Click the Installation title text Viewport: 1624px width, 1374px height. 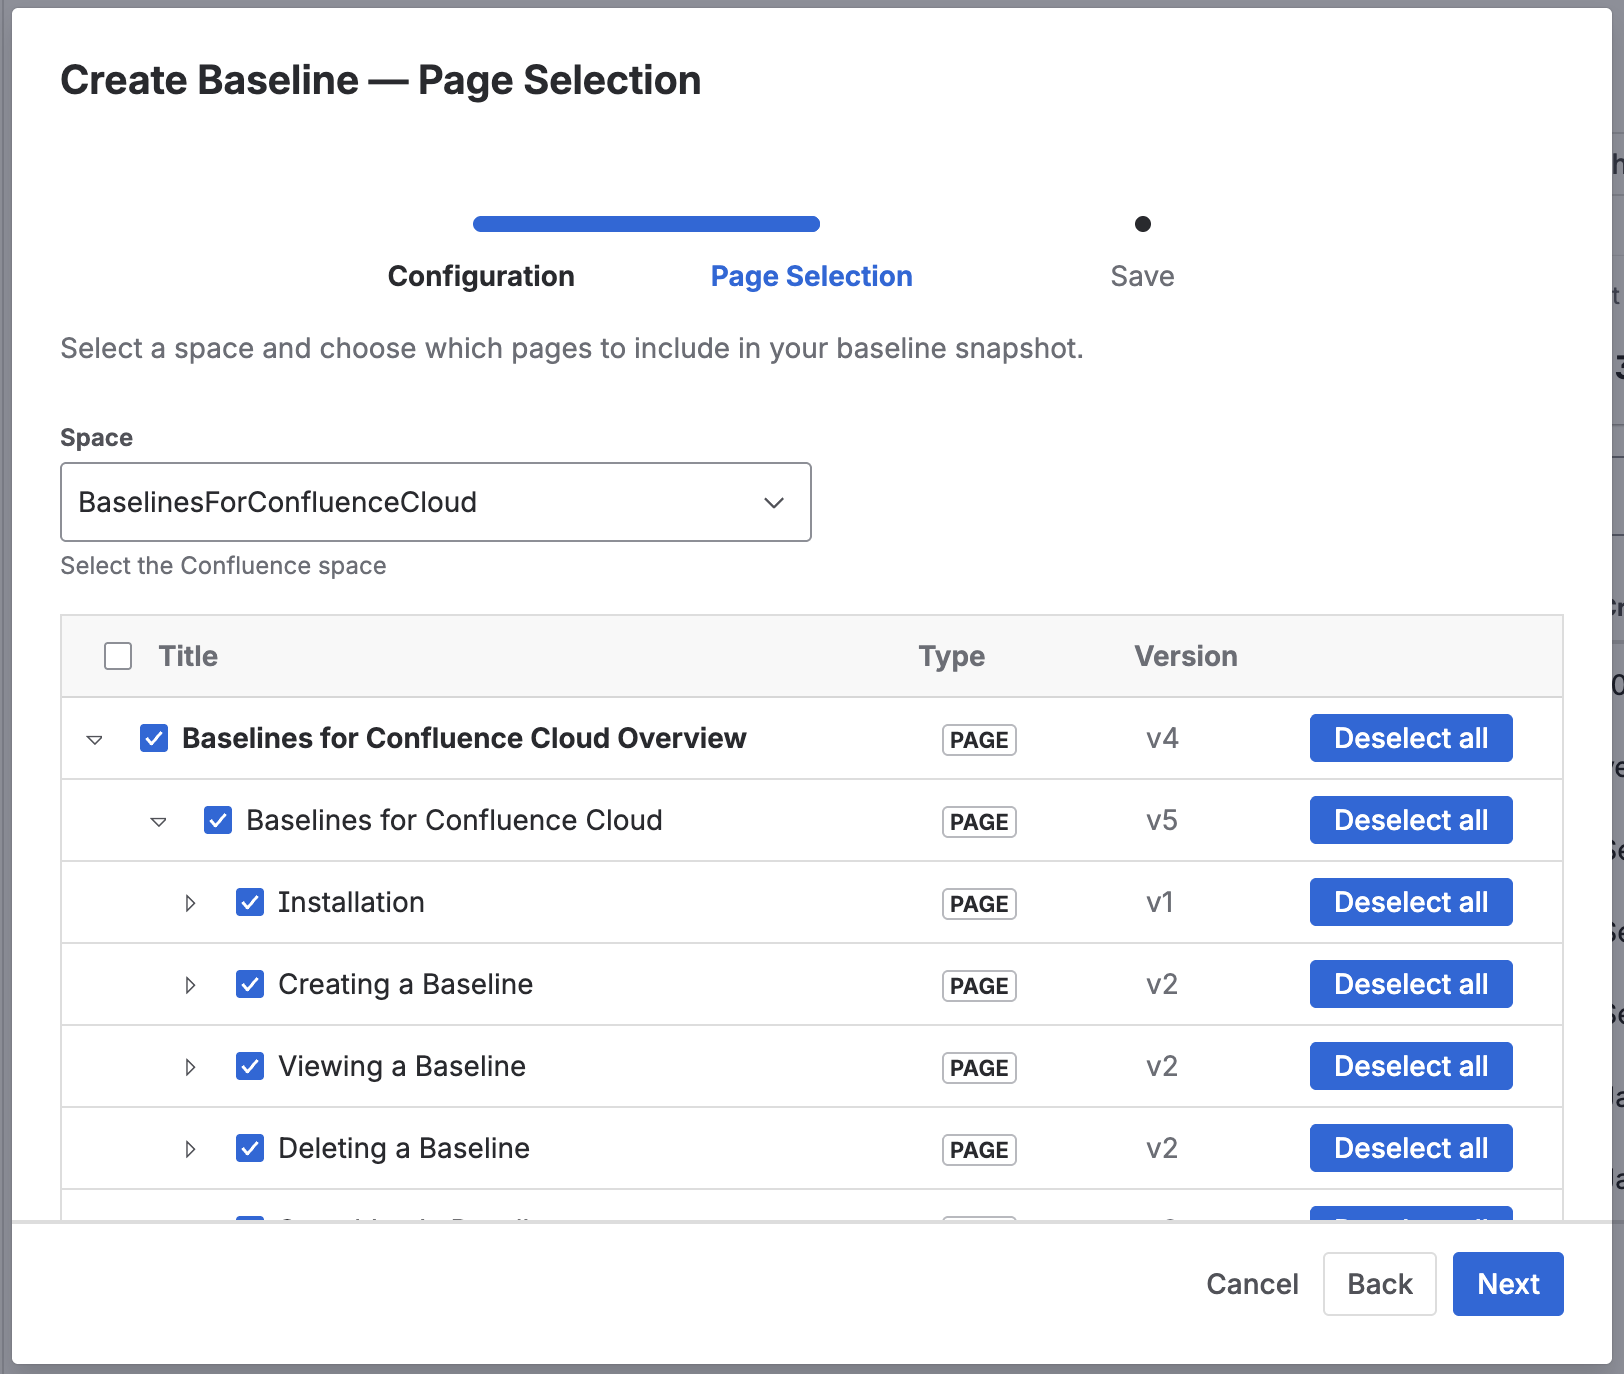(351, 902)
